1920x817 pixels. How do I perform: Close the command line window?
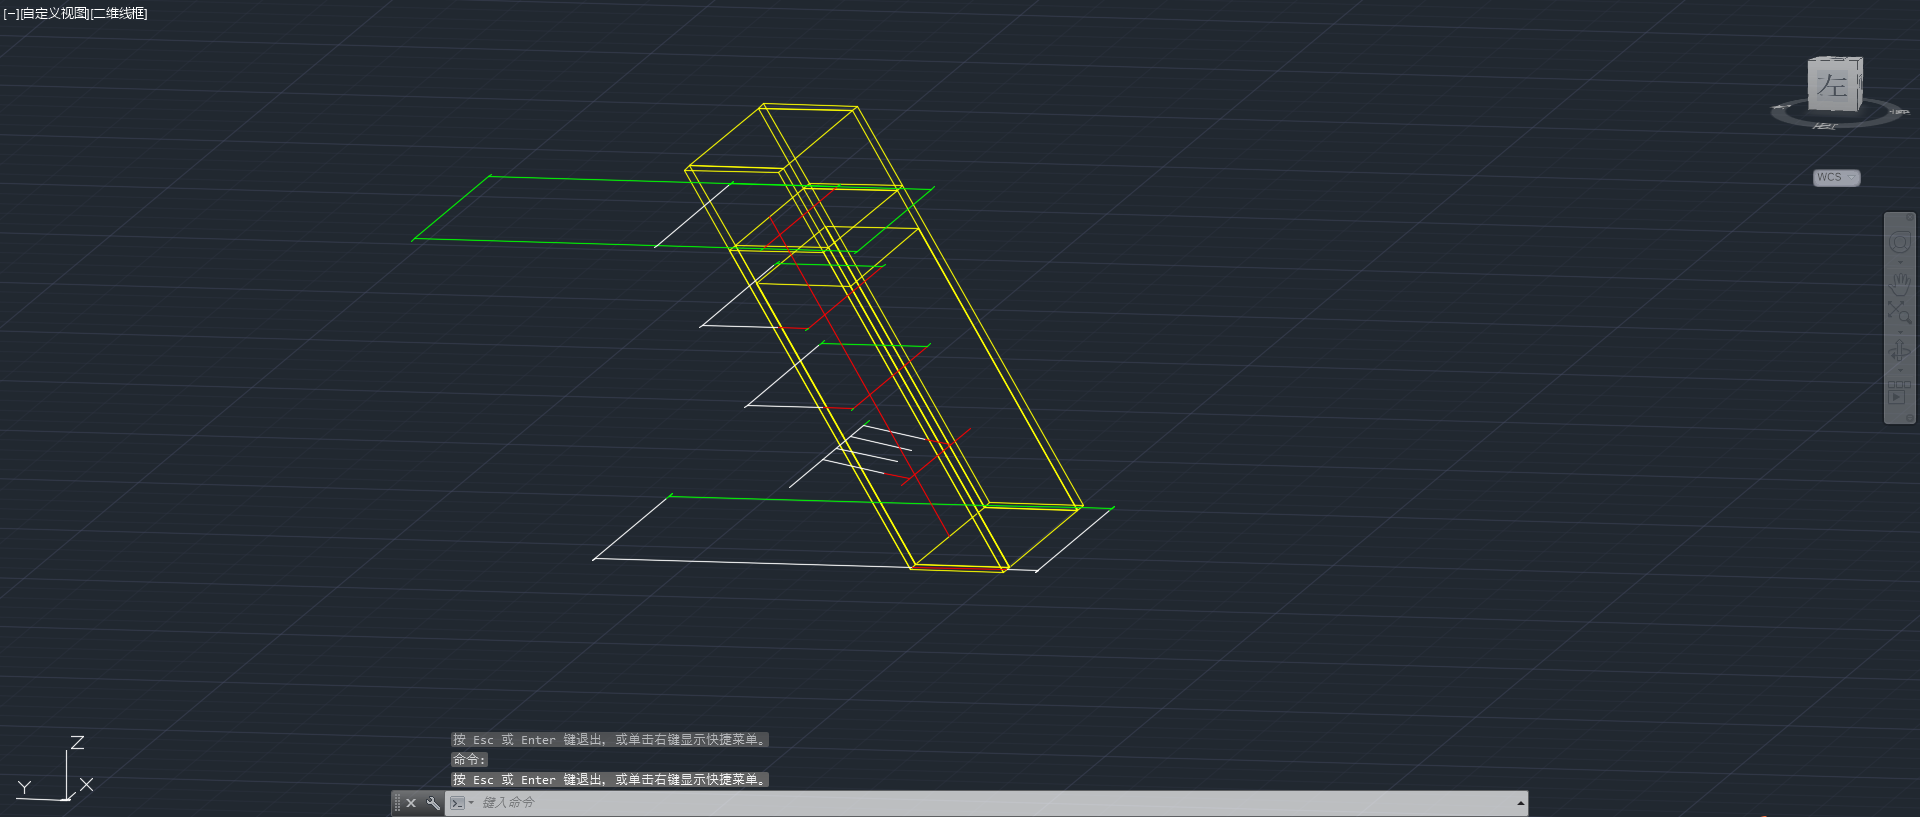(411, 803)
